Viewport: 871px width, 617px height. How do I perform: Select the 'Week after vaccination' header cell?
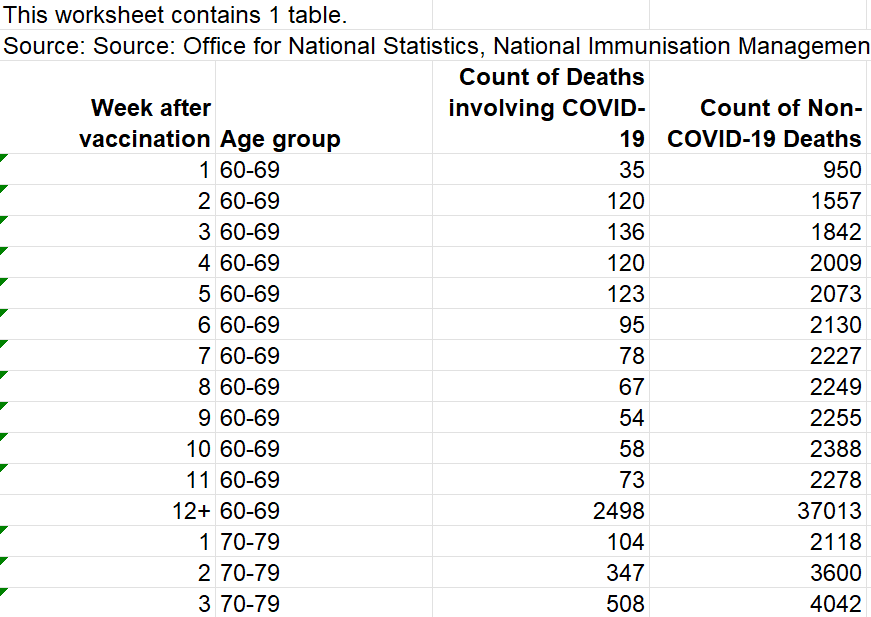[107, 107]
